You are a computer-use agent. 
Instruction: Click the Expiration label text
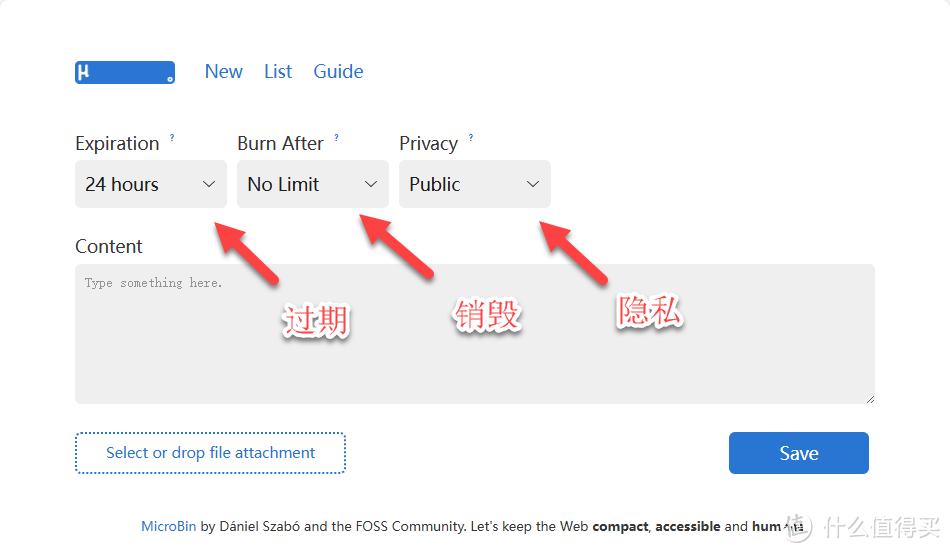pyautogui.click(x=117, y=144)
